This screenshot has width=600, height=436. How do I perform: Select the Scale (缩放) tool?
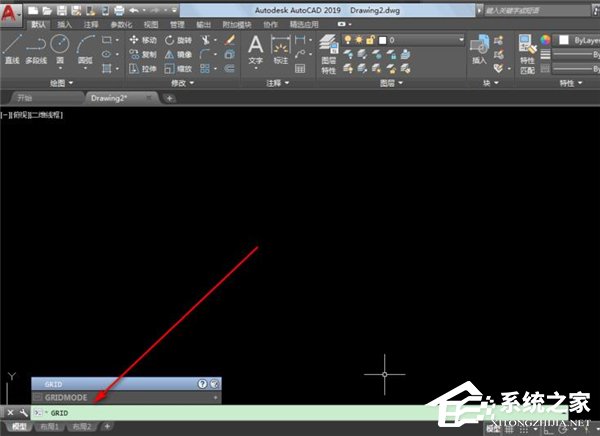point(178,69)
